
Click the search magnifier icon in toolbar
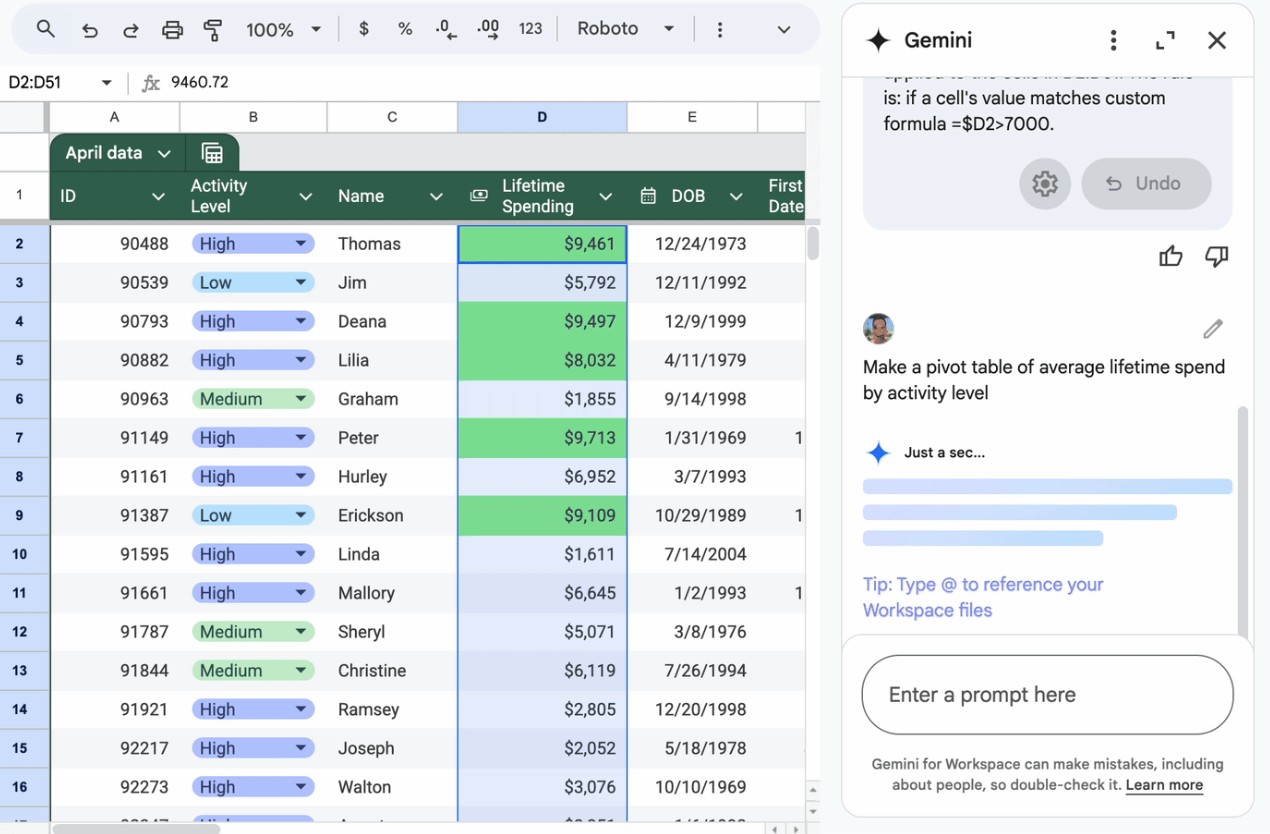tap(45, 29)
